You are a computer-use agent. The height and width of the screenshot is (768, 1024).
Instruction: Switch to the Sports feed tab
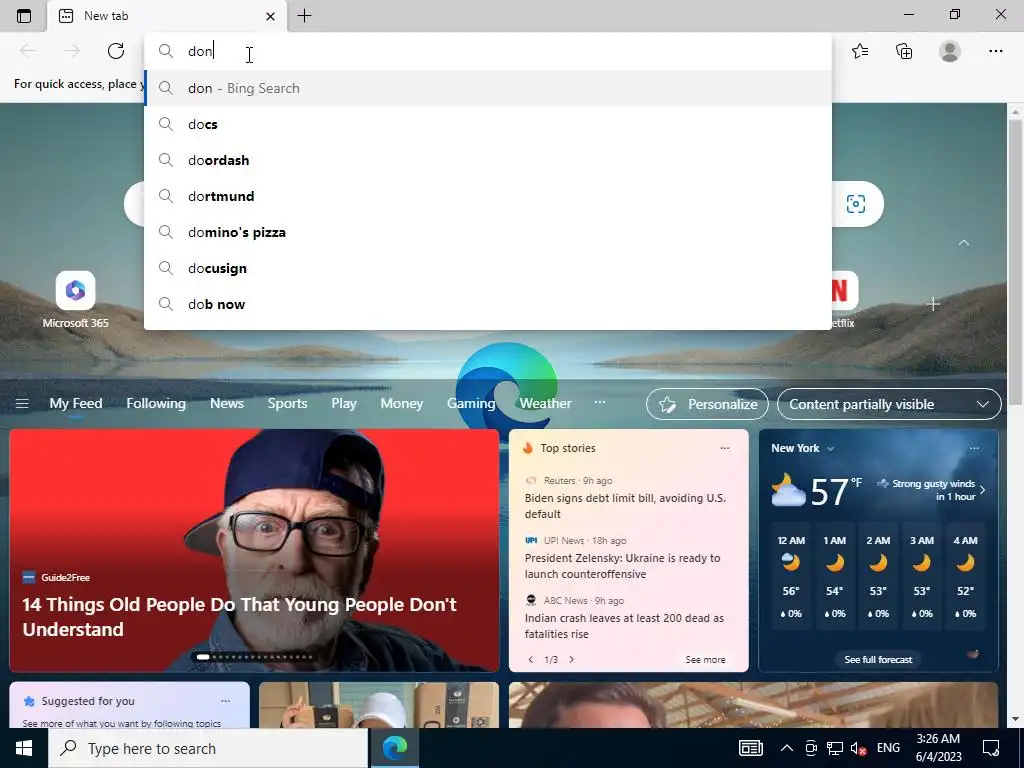pos(287,404)
